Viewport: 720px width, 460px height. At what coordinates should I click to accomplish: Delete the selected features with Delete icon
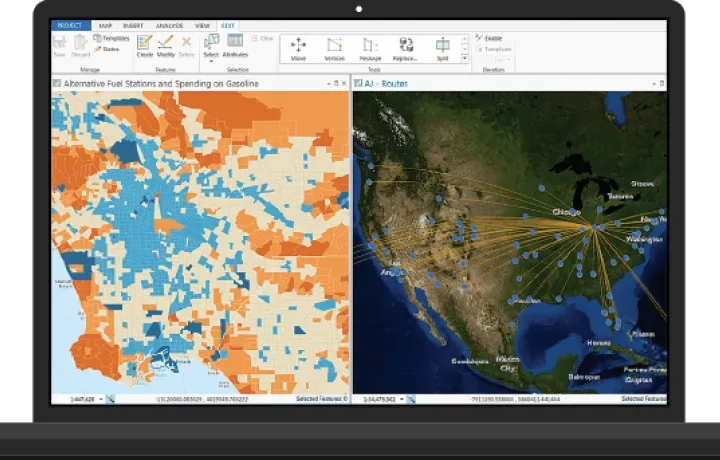click(186, 46)
